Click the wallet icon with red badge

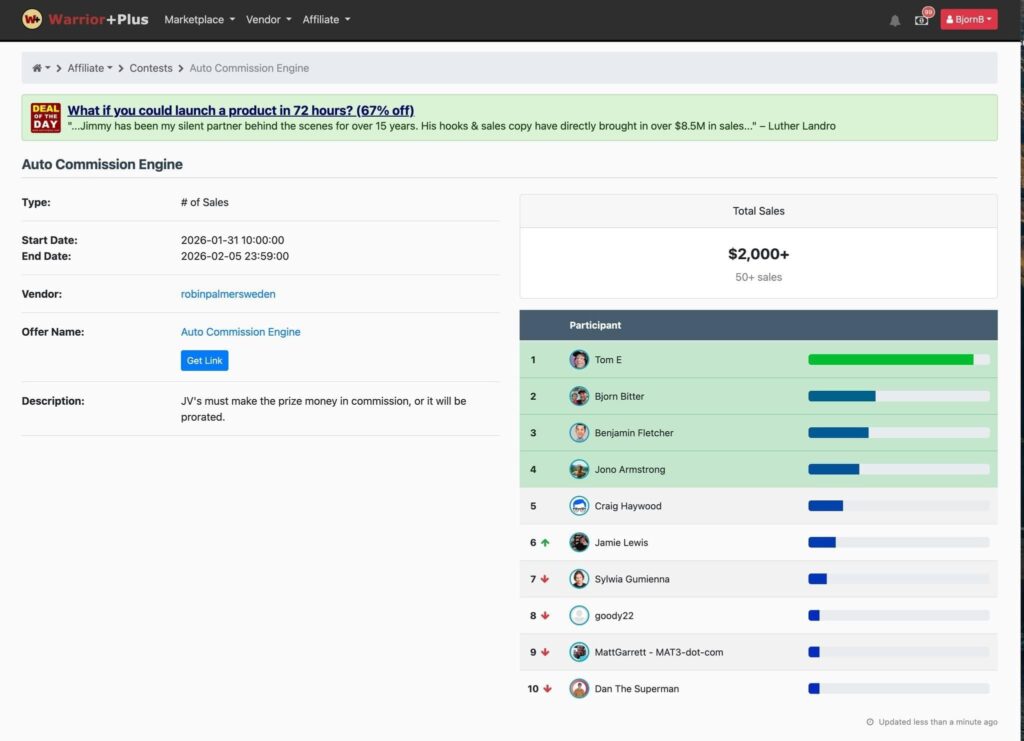pyautogui.click(x=921, y=20)
